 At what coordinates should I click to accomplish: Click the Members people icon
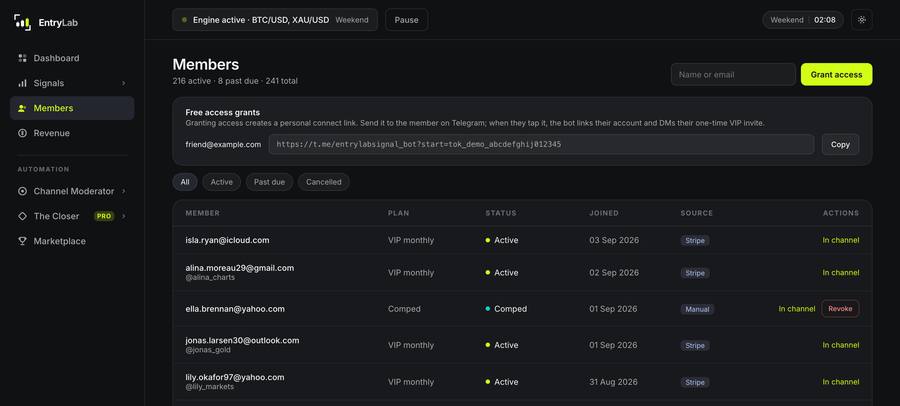click(x=22, y=108)
